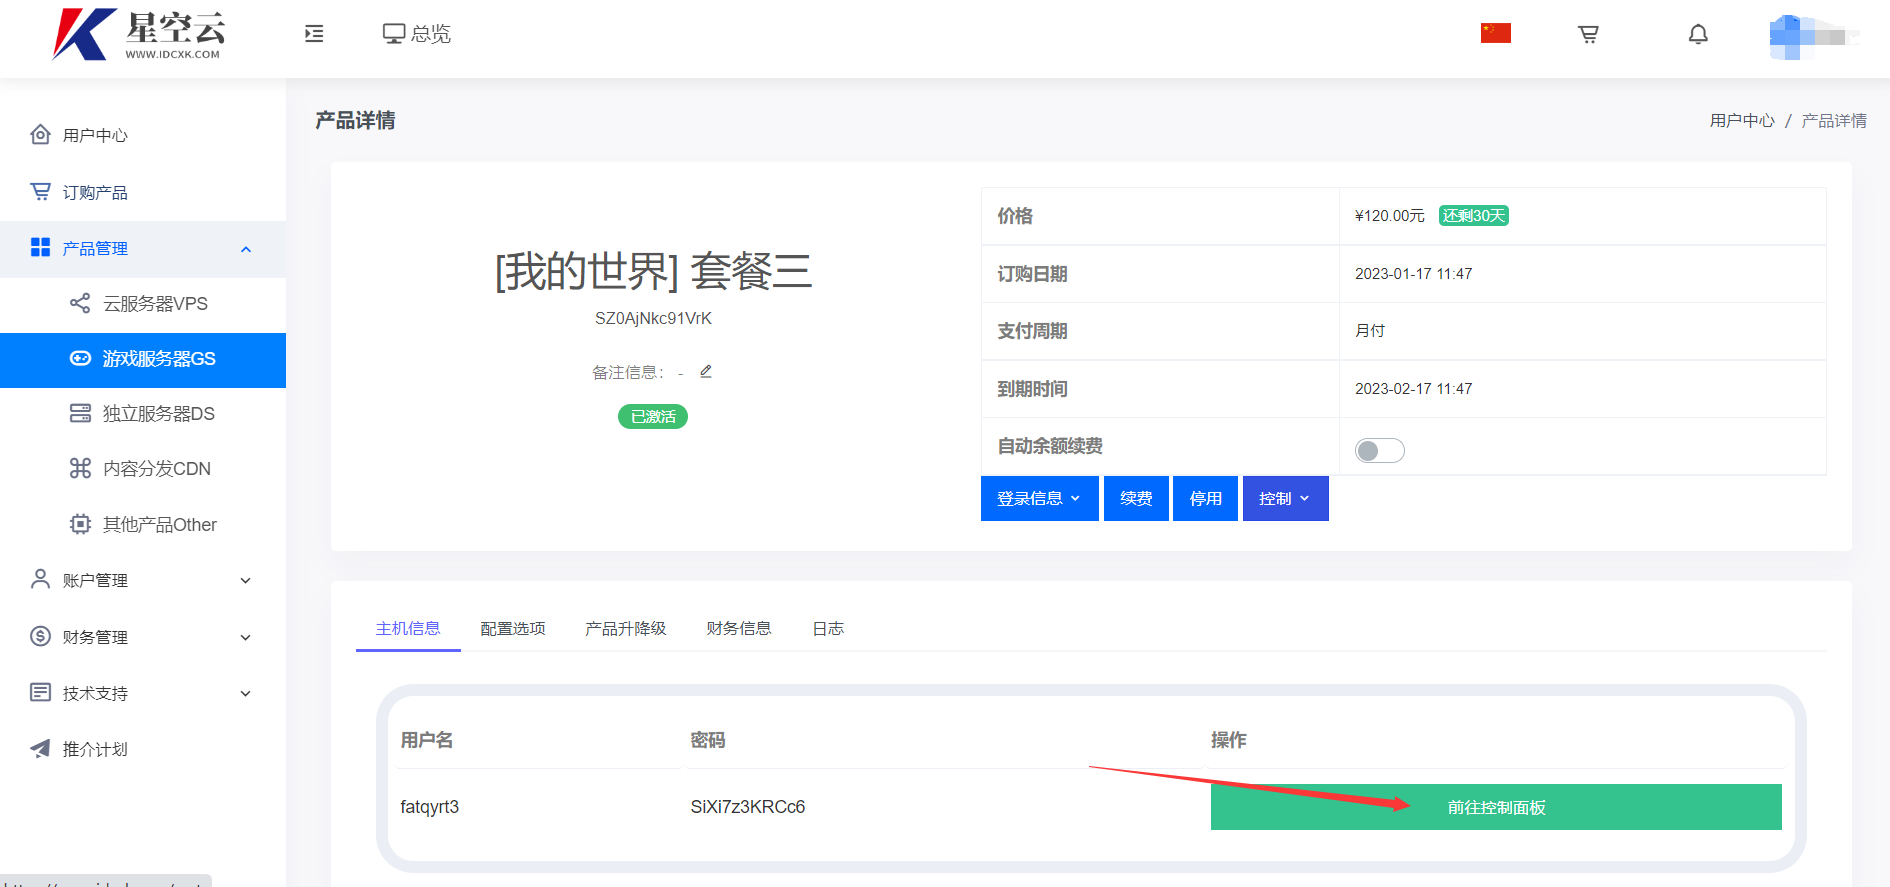The height and width of the screenshot is (887, 1890).
Task: Click the 独立服务器DS server icon
Action: 80,413
